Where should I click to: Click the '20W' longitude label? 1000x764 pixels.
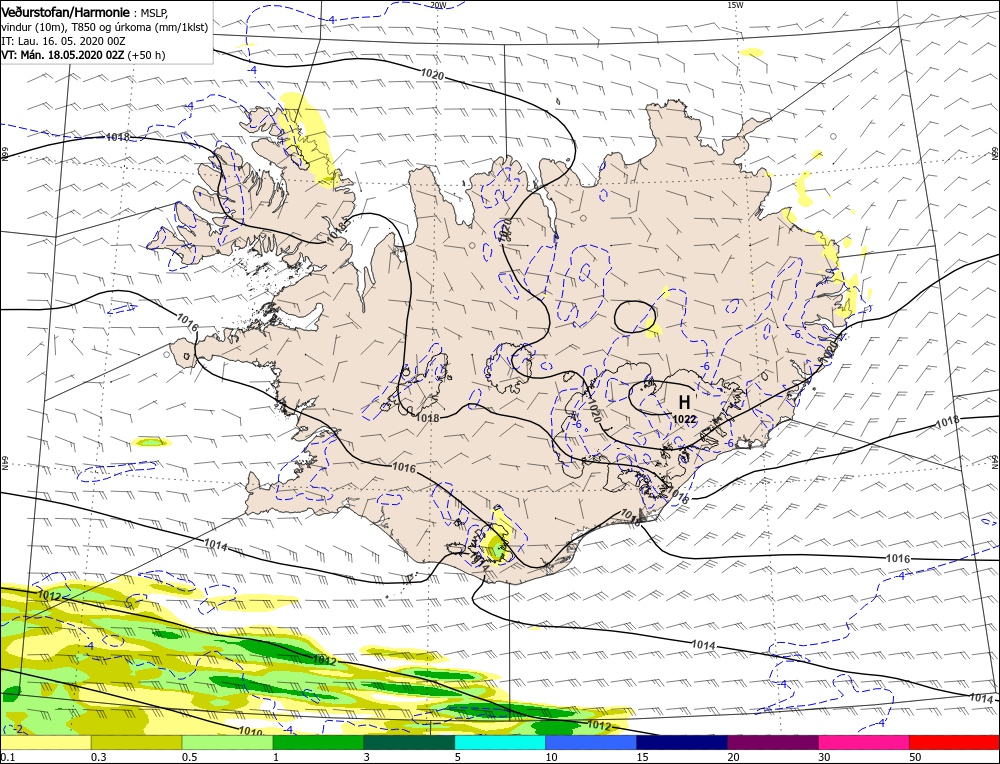coord(438,5)
